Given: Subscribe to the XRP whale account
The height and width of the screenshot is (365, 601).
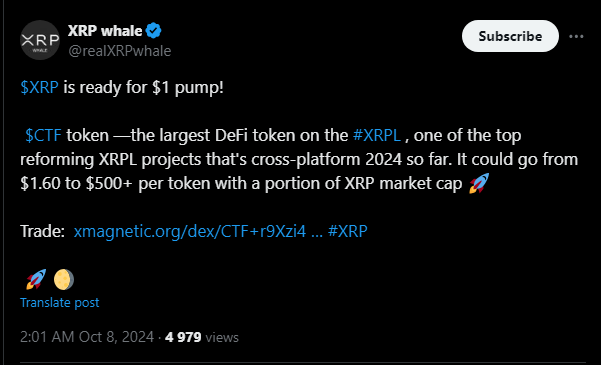Looking at the screenshot, I should point(510,36).
